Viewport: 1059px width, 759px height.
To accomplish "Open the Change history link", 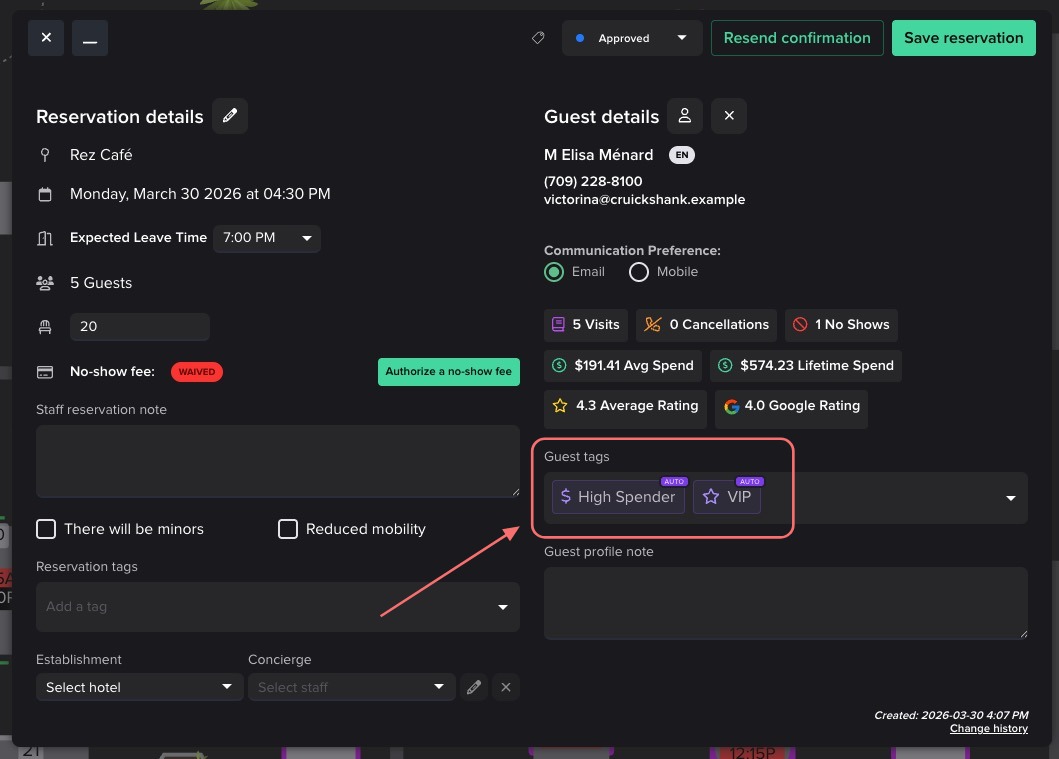I will coord(988,728).
